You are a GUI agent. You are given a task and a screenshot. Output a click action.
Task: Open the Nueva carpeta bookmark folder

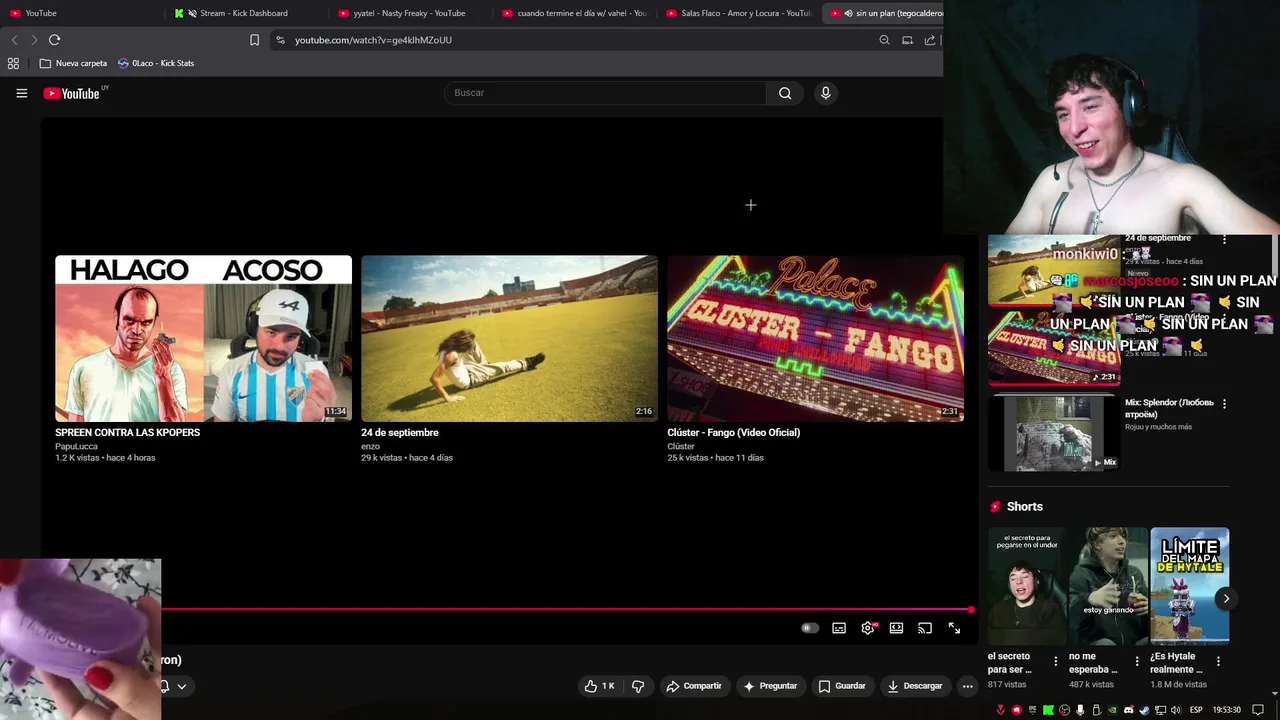[73, 63]
